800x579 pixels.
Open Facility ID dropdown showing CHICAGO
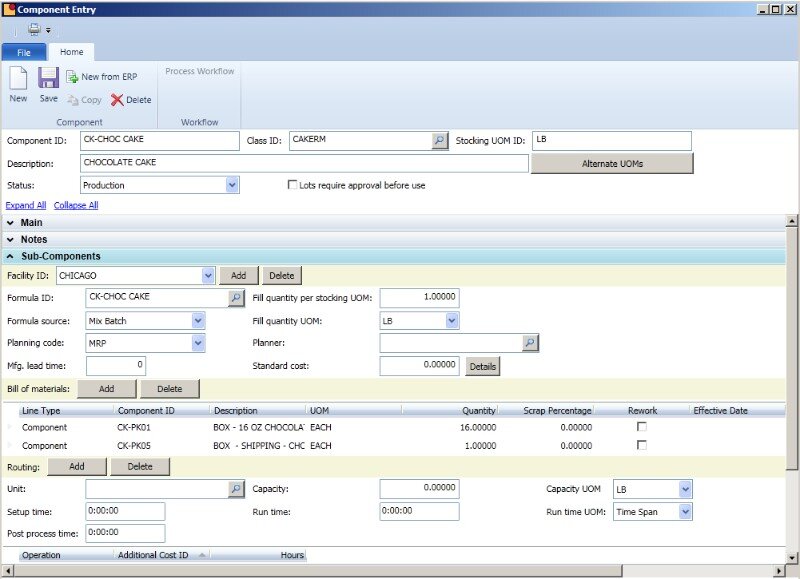click(208, 275)
